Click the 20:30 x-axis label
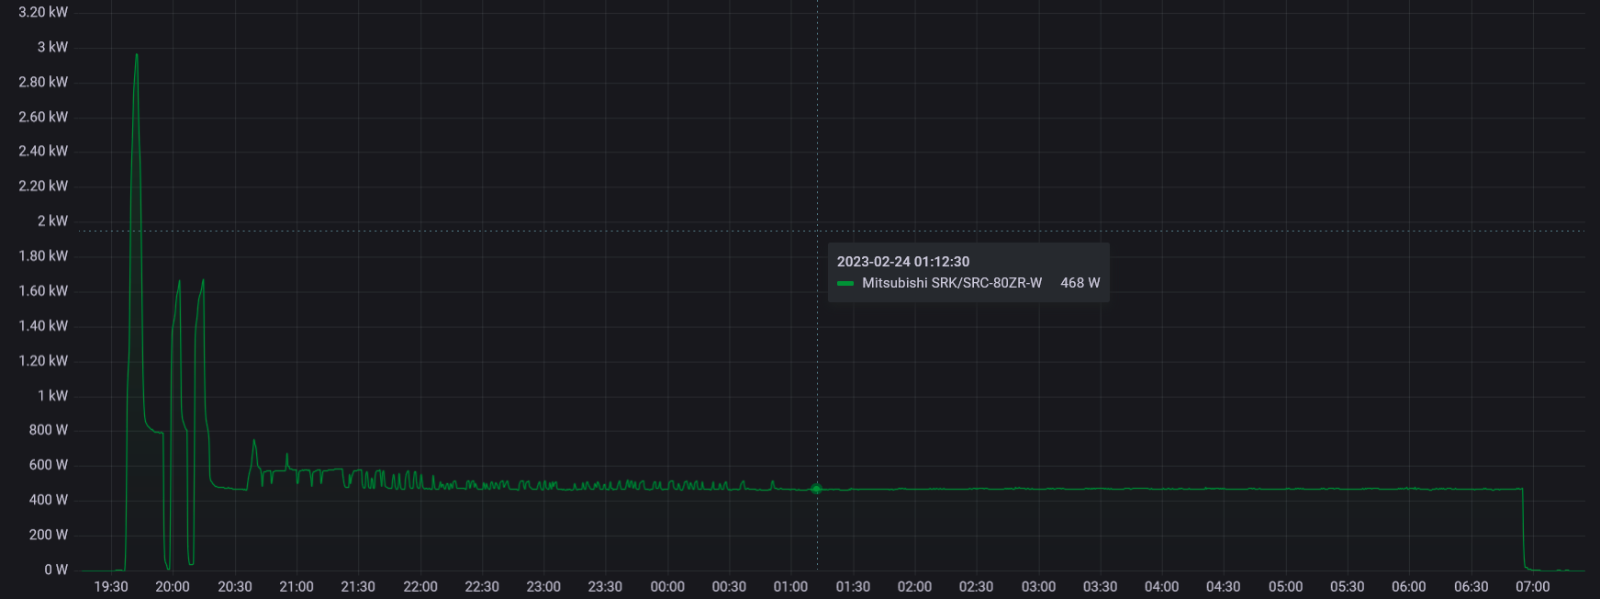The width and height of the screenshot is (1600, 599). click(235, 587)
